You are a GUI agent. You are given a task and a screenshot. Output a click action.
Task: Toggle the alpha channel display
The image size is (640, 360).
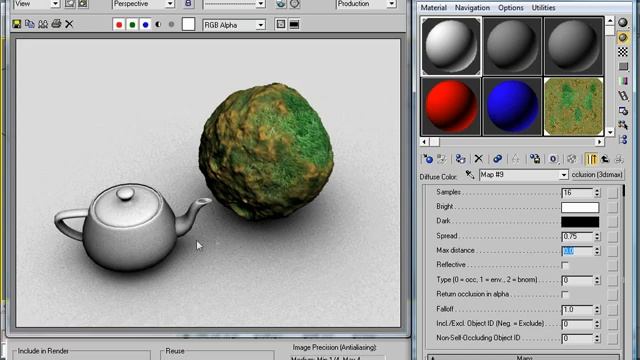pyautogui.click(x=158, y=25)
